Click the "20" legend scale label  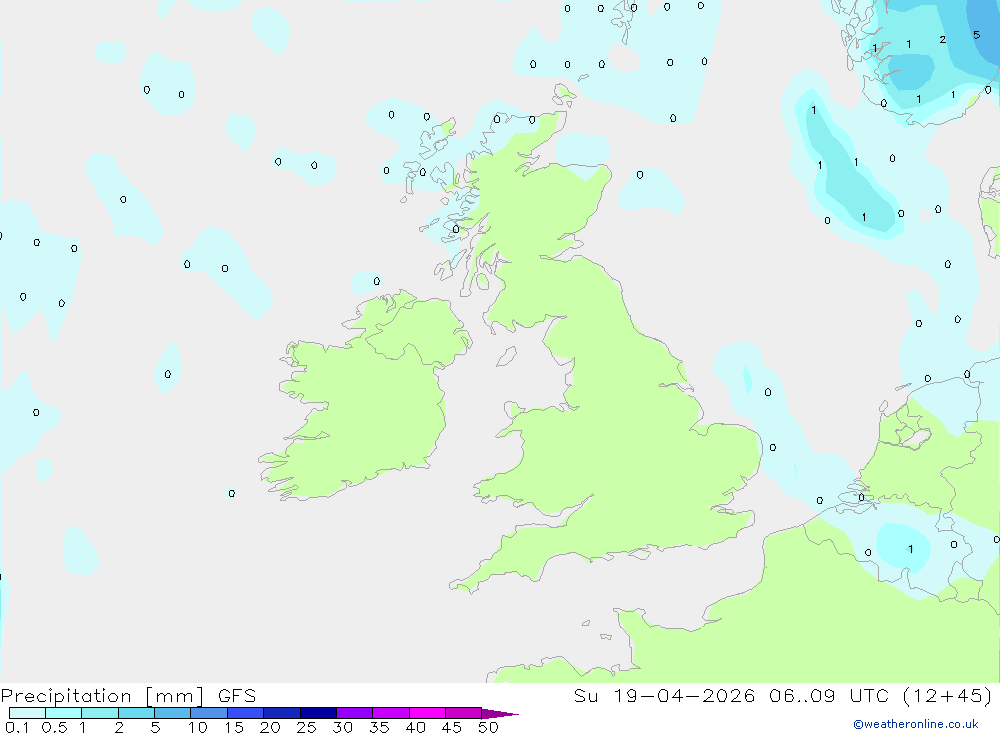270,727
